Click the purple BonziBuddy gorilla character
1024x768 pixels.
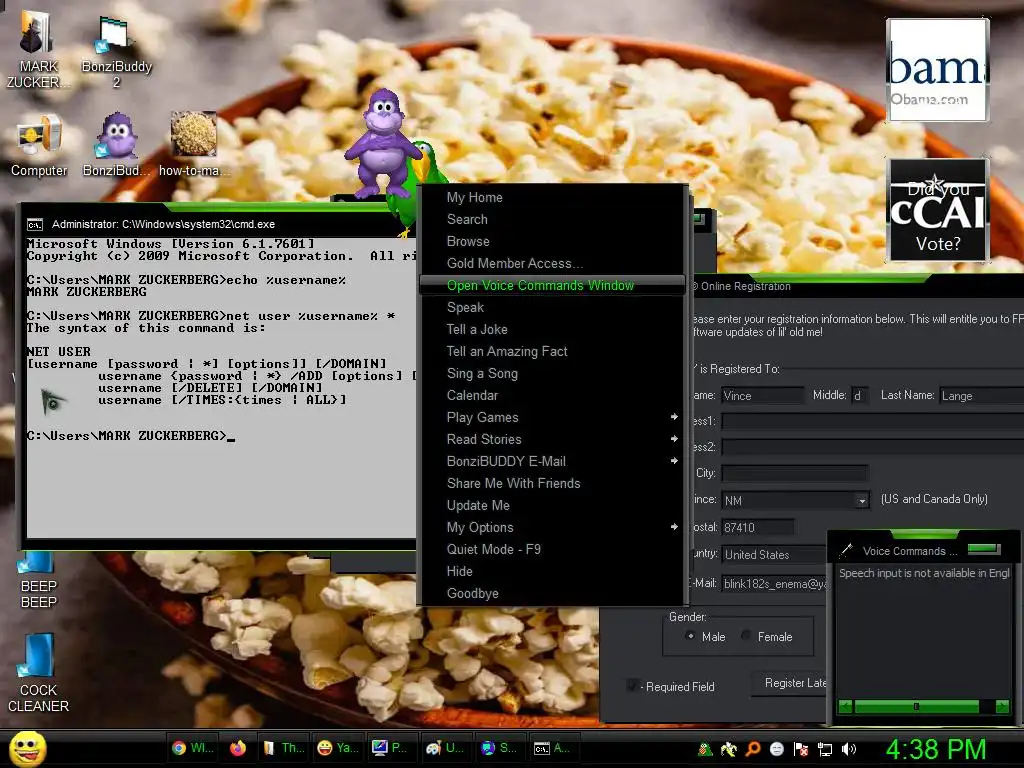pos(383,142)
